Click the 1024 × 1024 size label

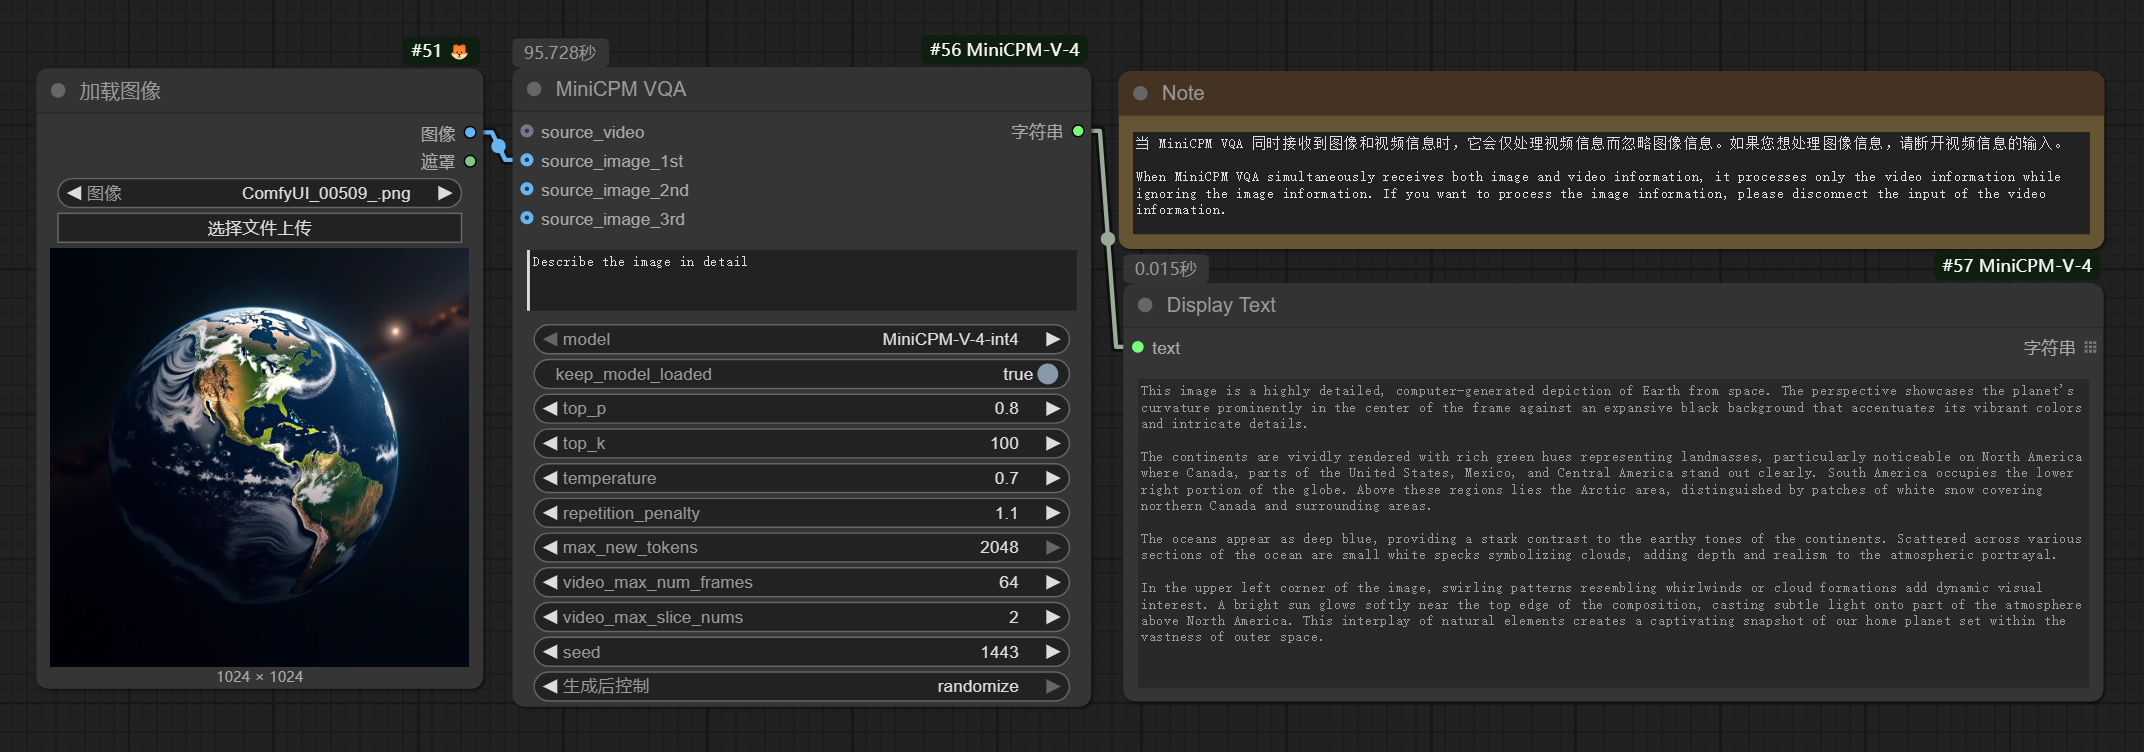click(x=259, y=677)
